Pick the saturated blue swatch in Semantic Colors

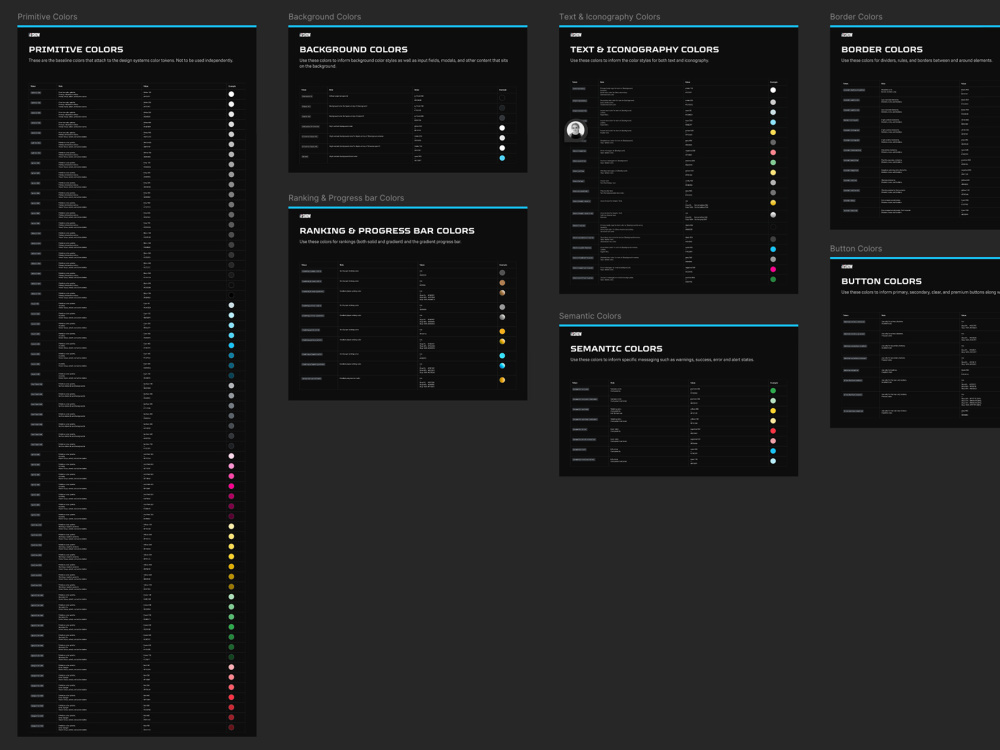coord(773,451)
